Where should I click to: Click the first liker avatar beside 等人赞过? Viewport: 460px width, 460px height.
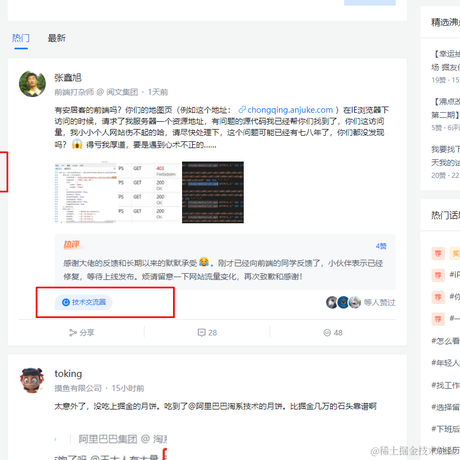pos(332,302)
